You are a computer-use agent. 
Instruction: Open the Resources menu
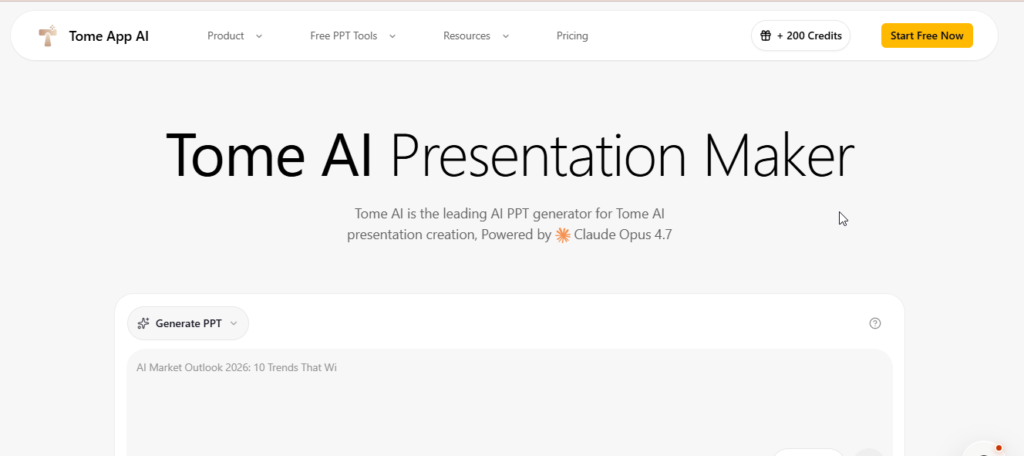pos(476,36)
